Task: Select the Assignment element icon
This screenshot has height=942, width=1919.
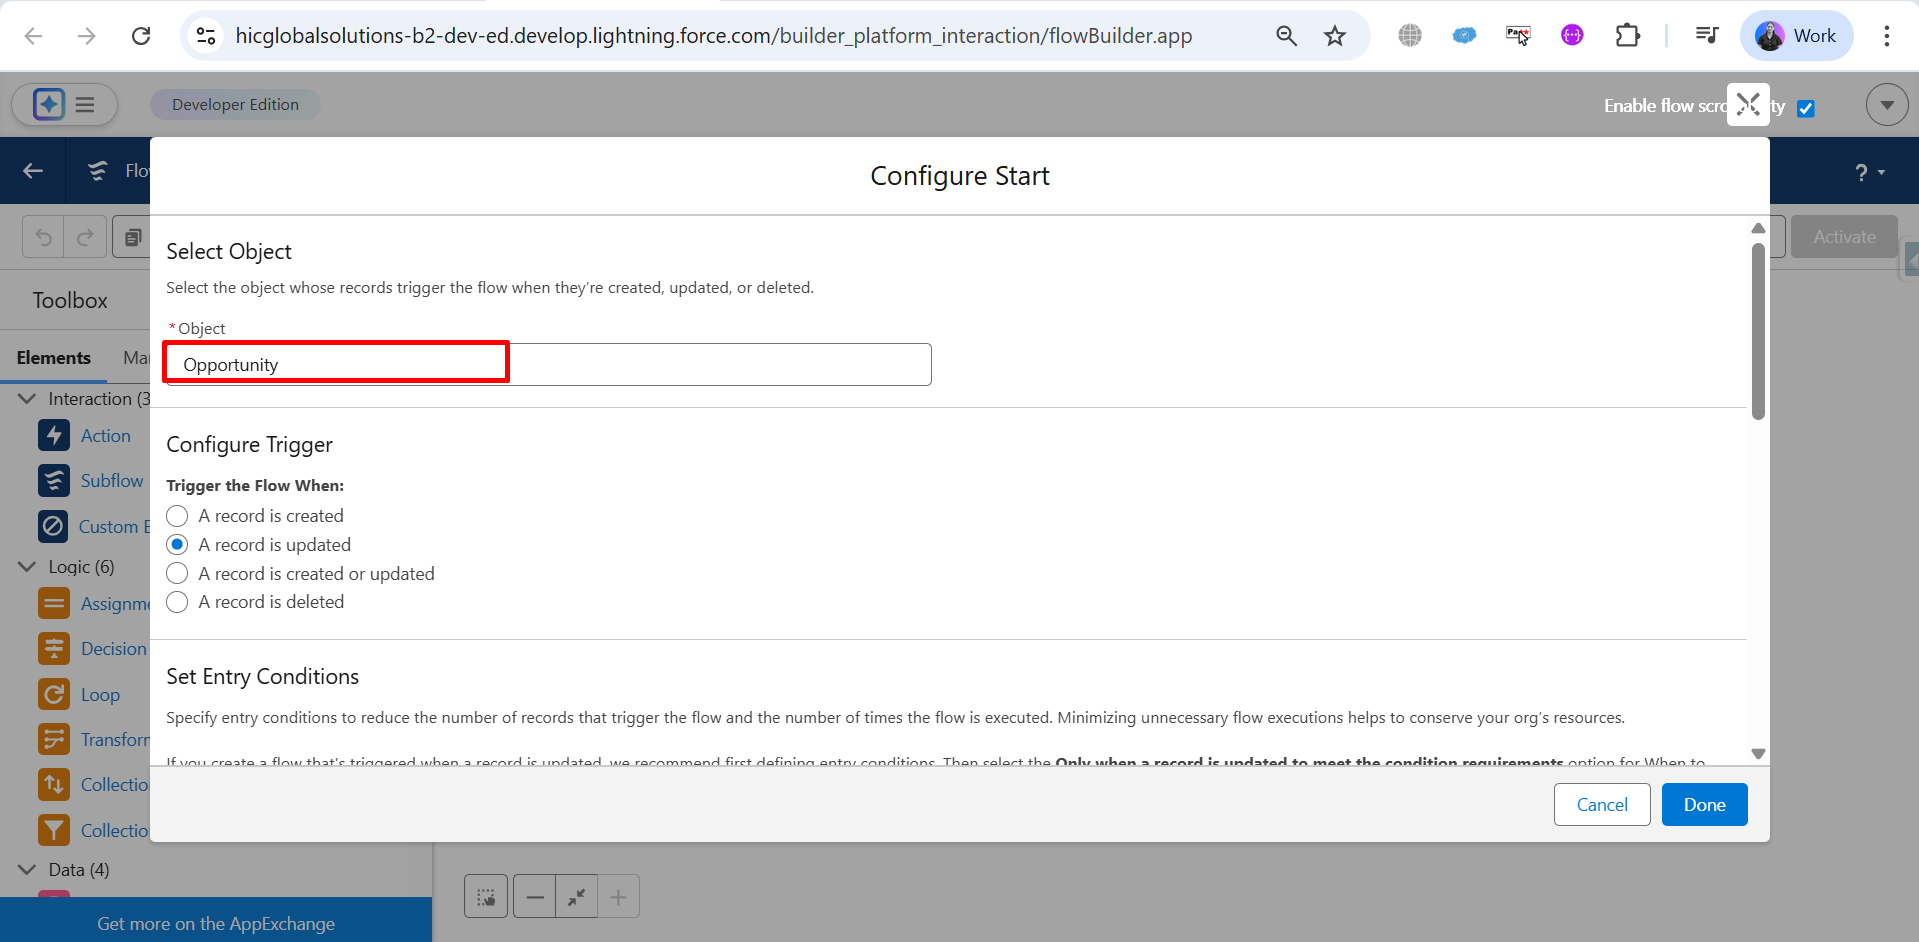Action: [54, 604]
